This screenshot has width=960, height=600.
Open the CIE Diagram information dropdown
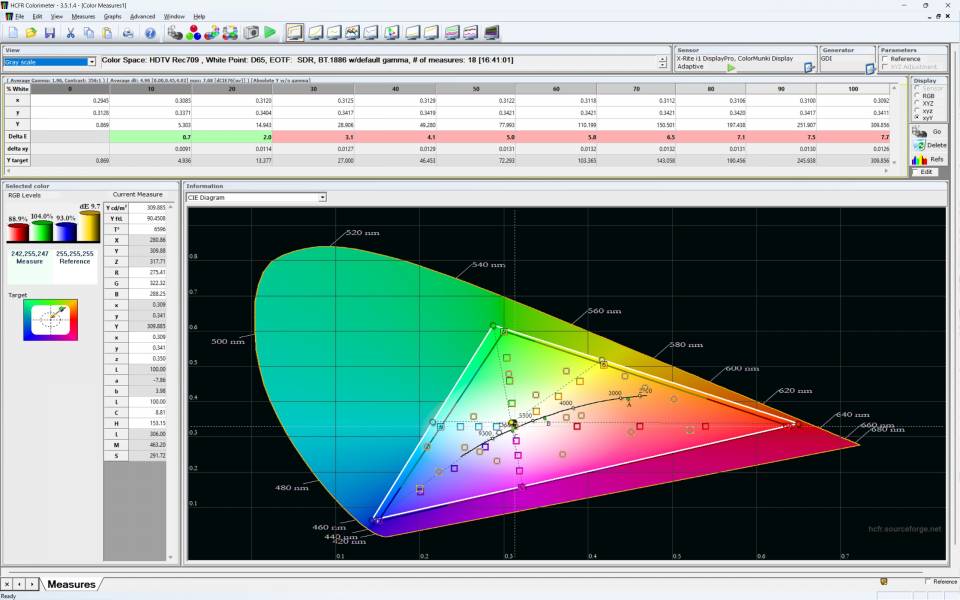point(322,197)
